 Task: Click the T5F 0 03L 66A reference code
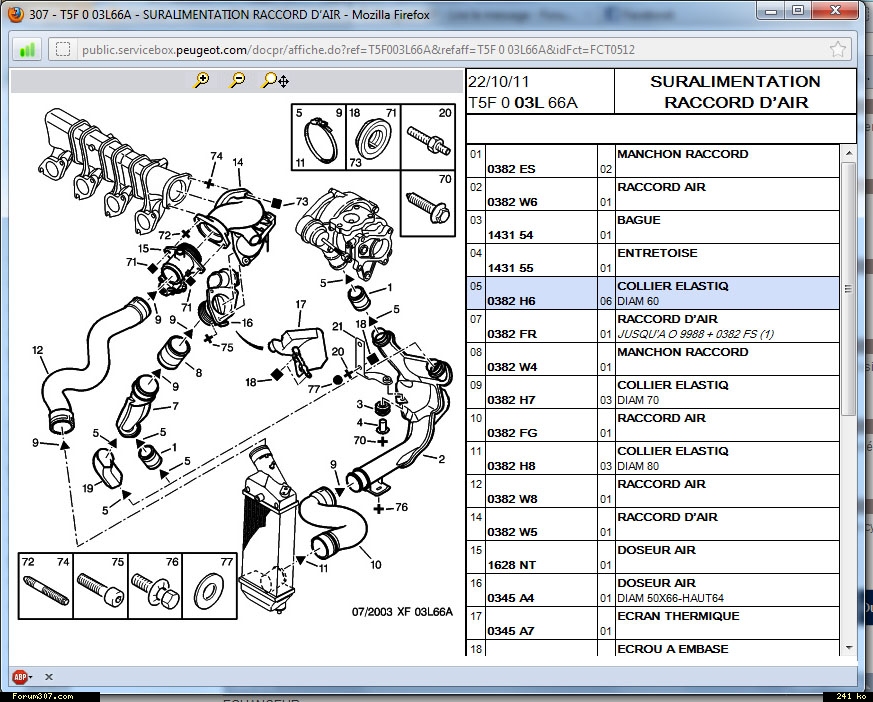click(x=523, y=103)
